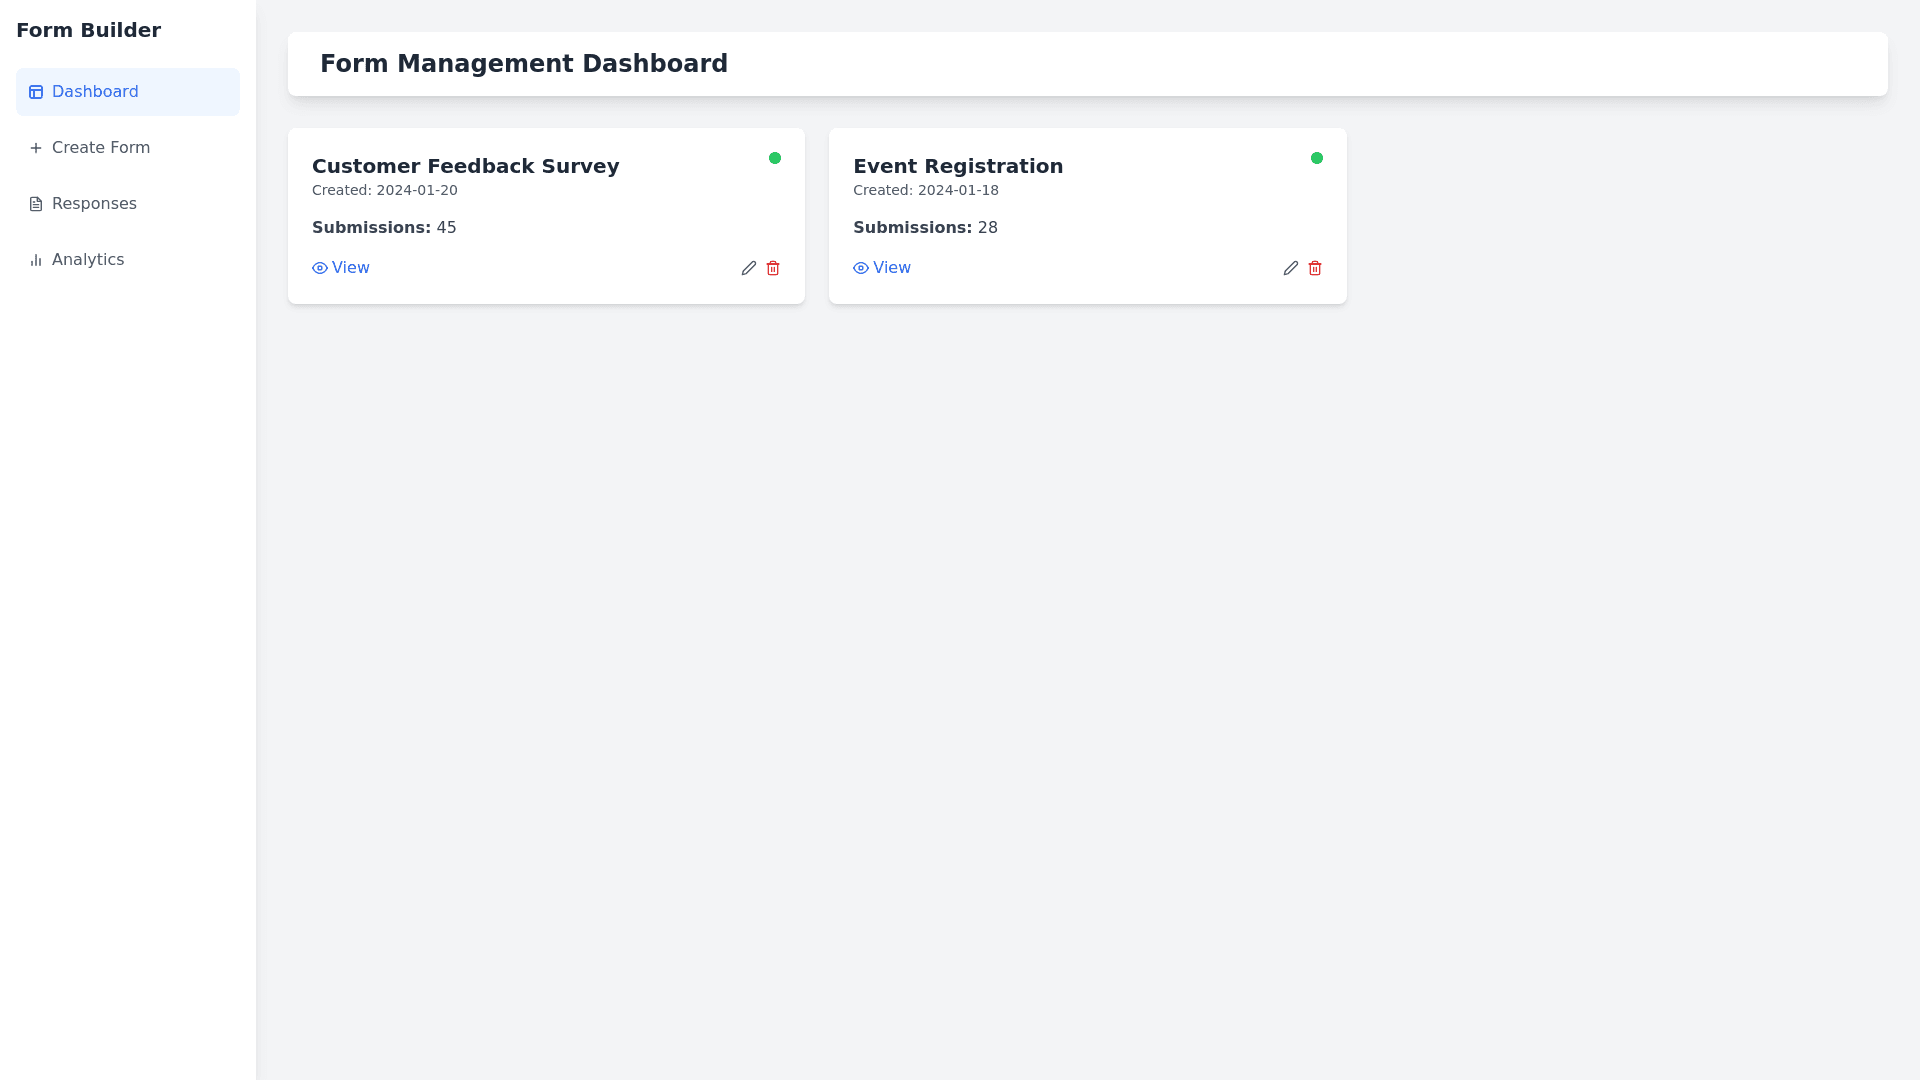Switch to the Analytics page
This screenshot has height=1080, width=1920.
pyautogui.click(x=88, y=260)
